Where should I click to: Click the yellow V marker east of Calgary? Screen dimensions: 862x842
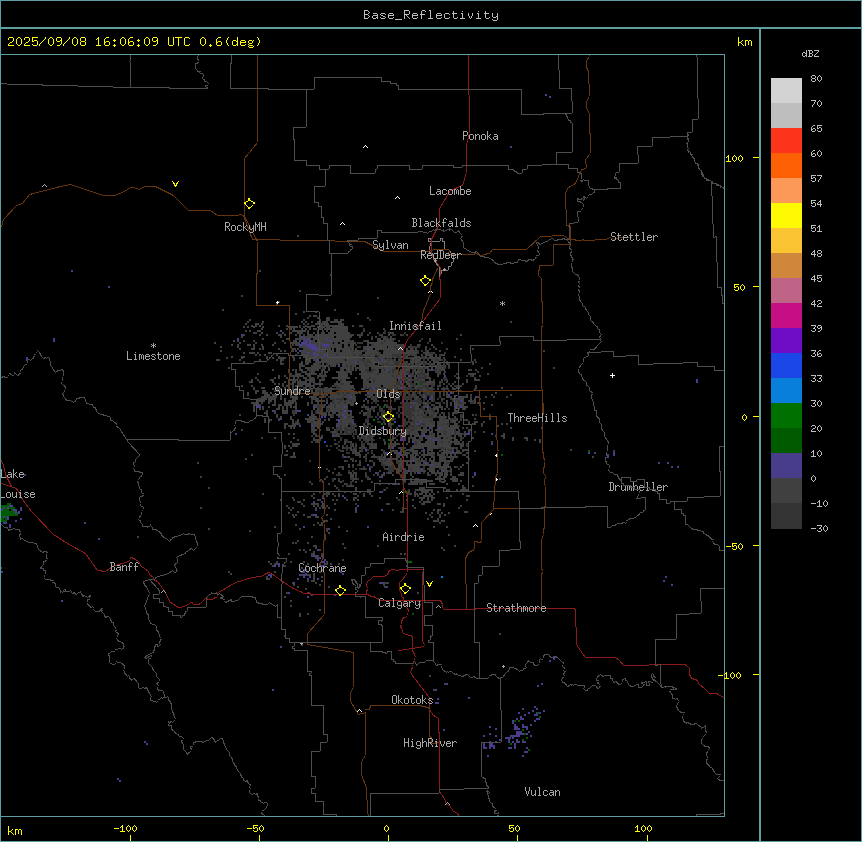pos(429,584)
